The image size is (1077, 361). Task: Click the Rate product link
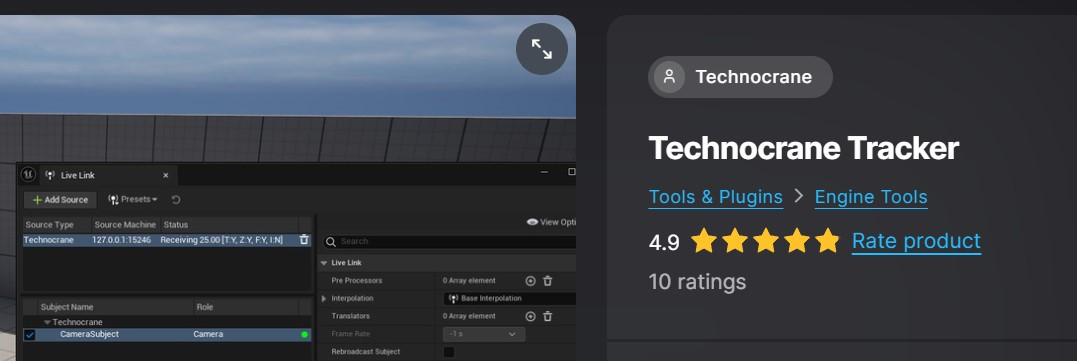[916, 241]
